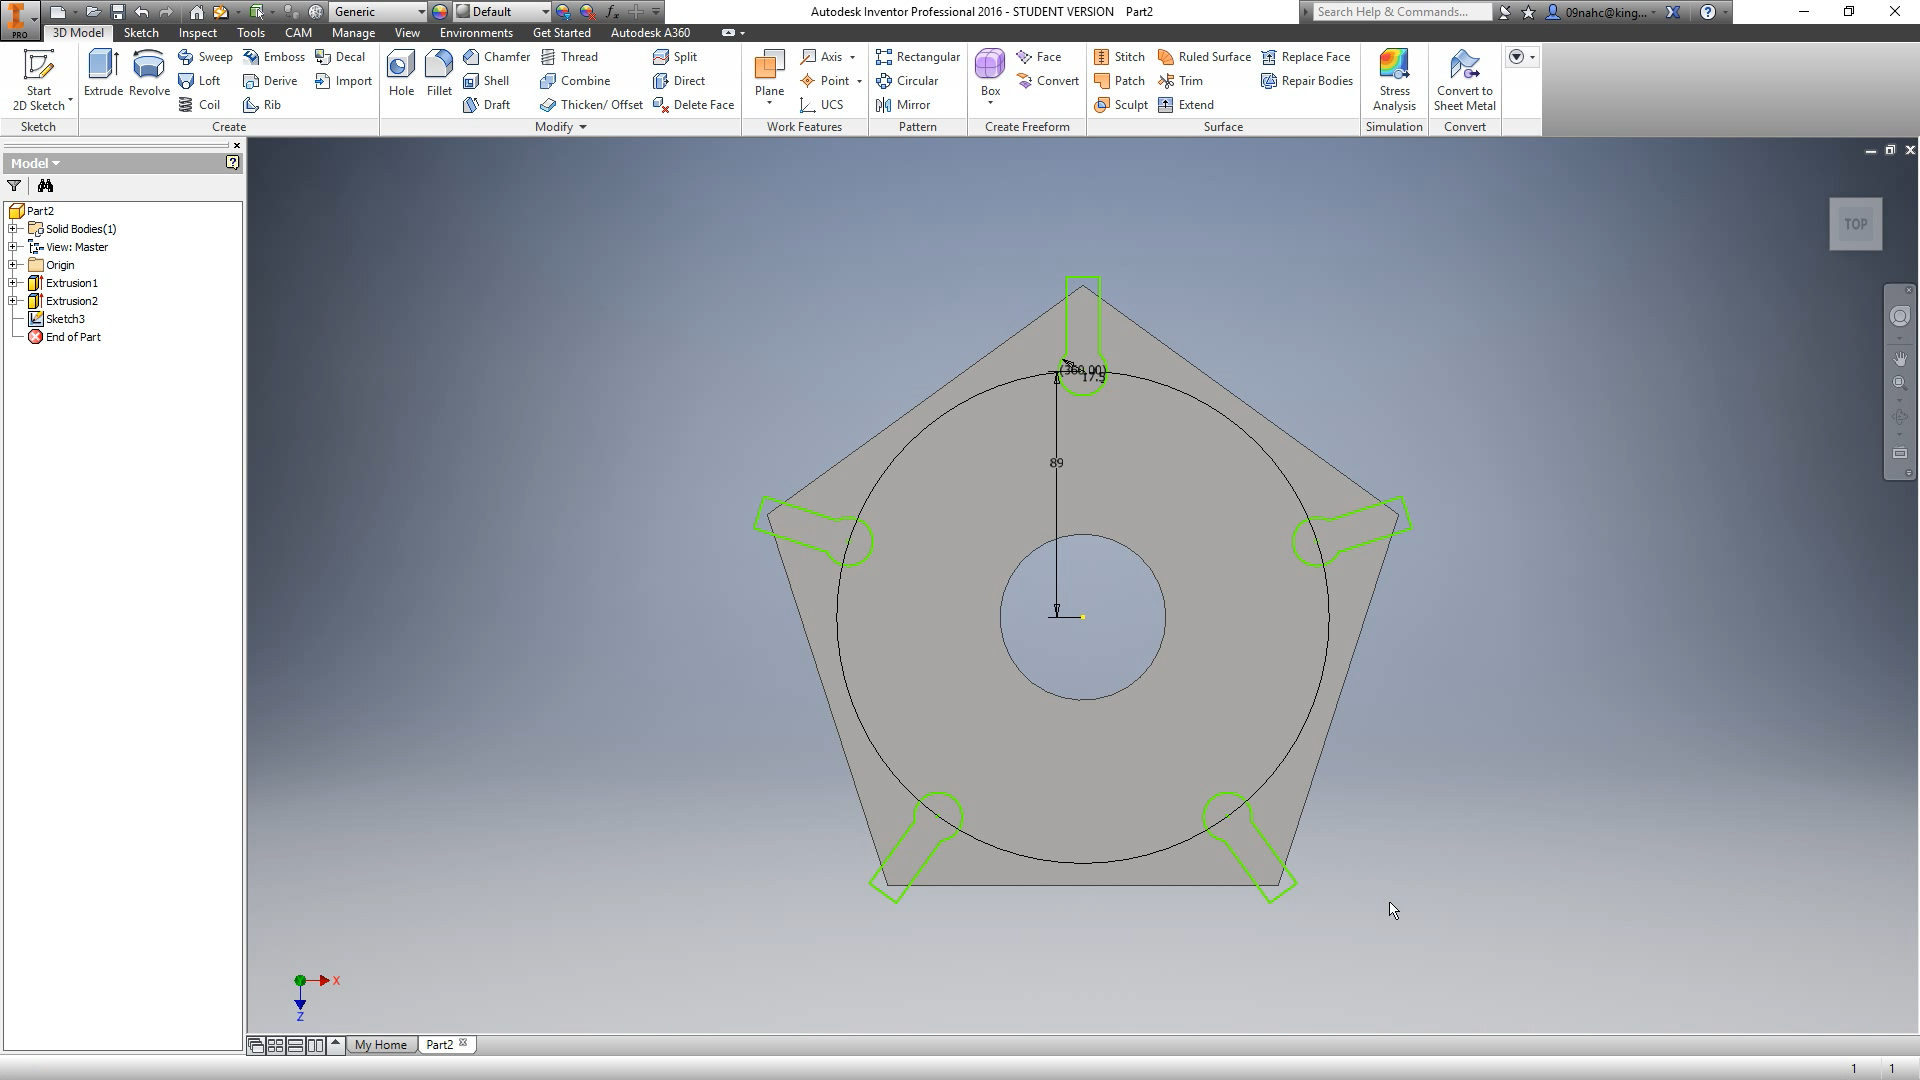The width and height of the screenshot is (1920, 1080).
Task: Switch to the My Home document tab
Action: (x=381, y=1045)
